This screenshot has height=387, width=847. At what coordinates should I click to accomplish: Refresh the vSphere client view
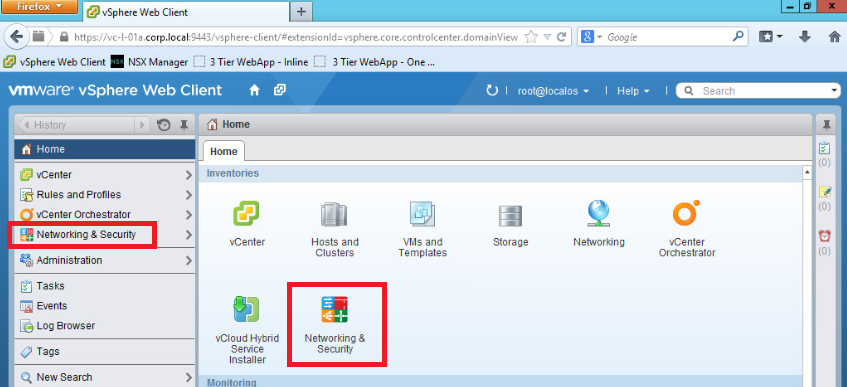click(492, 90)
